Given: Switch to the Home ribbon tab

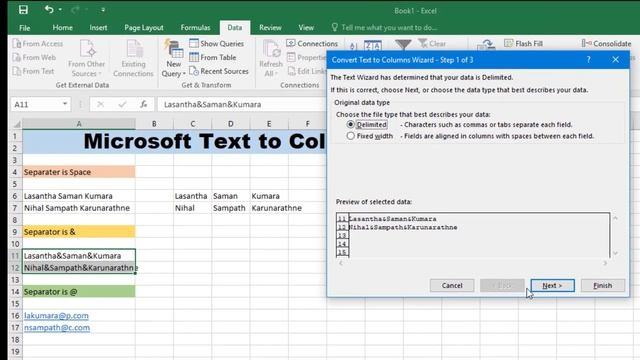Looking at the screenshot, I should 62,28.
